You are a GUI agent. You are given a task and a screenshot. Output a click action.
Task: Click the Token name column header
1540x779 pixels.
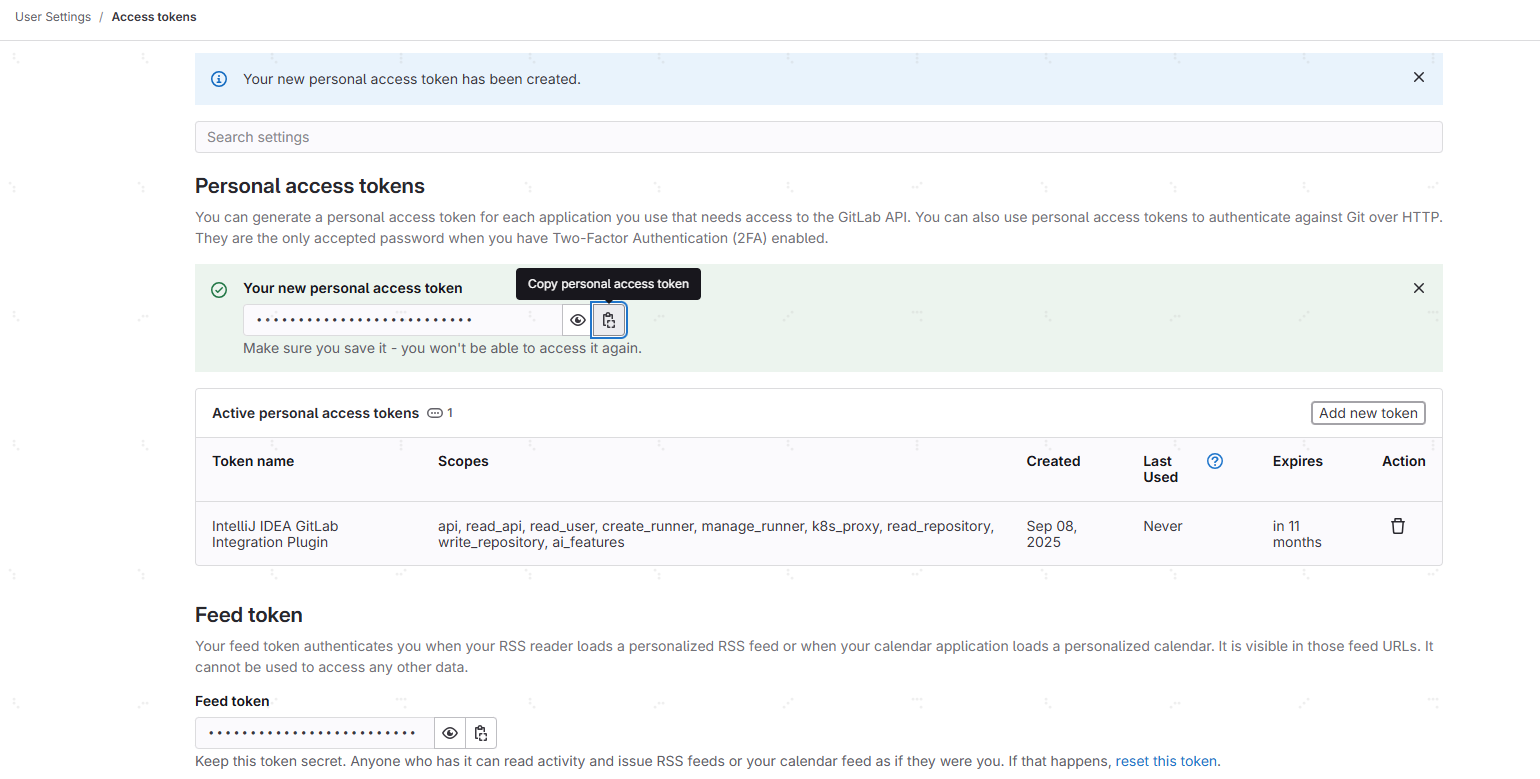[253, 461]
